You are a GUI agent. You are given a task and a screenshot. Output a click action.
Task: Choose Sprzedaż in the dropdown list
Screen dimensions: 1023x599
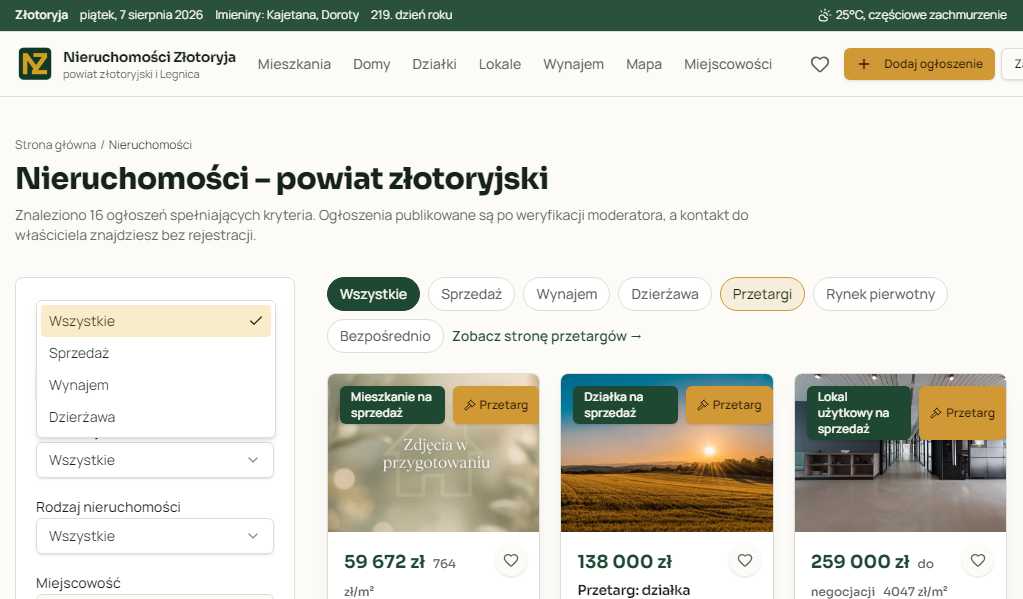[156, 353]
